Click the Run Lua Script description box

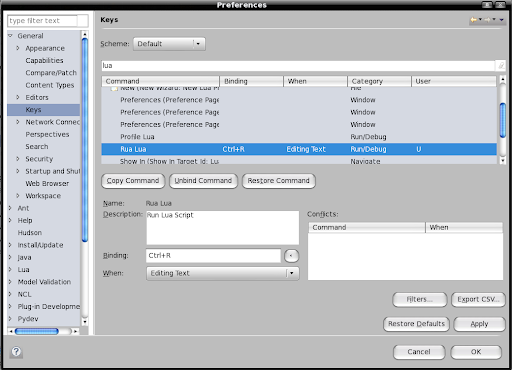point(223,228)
